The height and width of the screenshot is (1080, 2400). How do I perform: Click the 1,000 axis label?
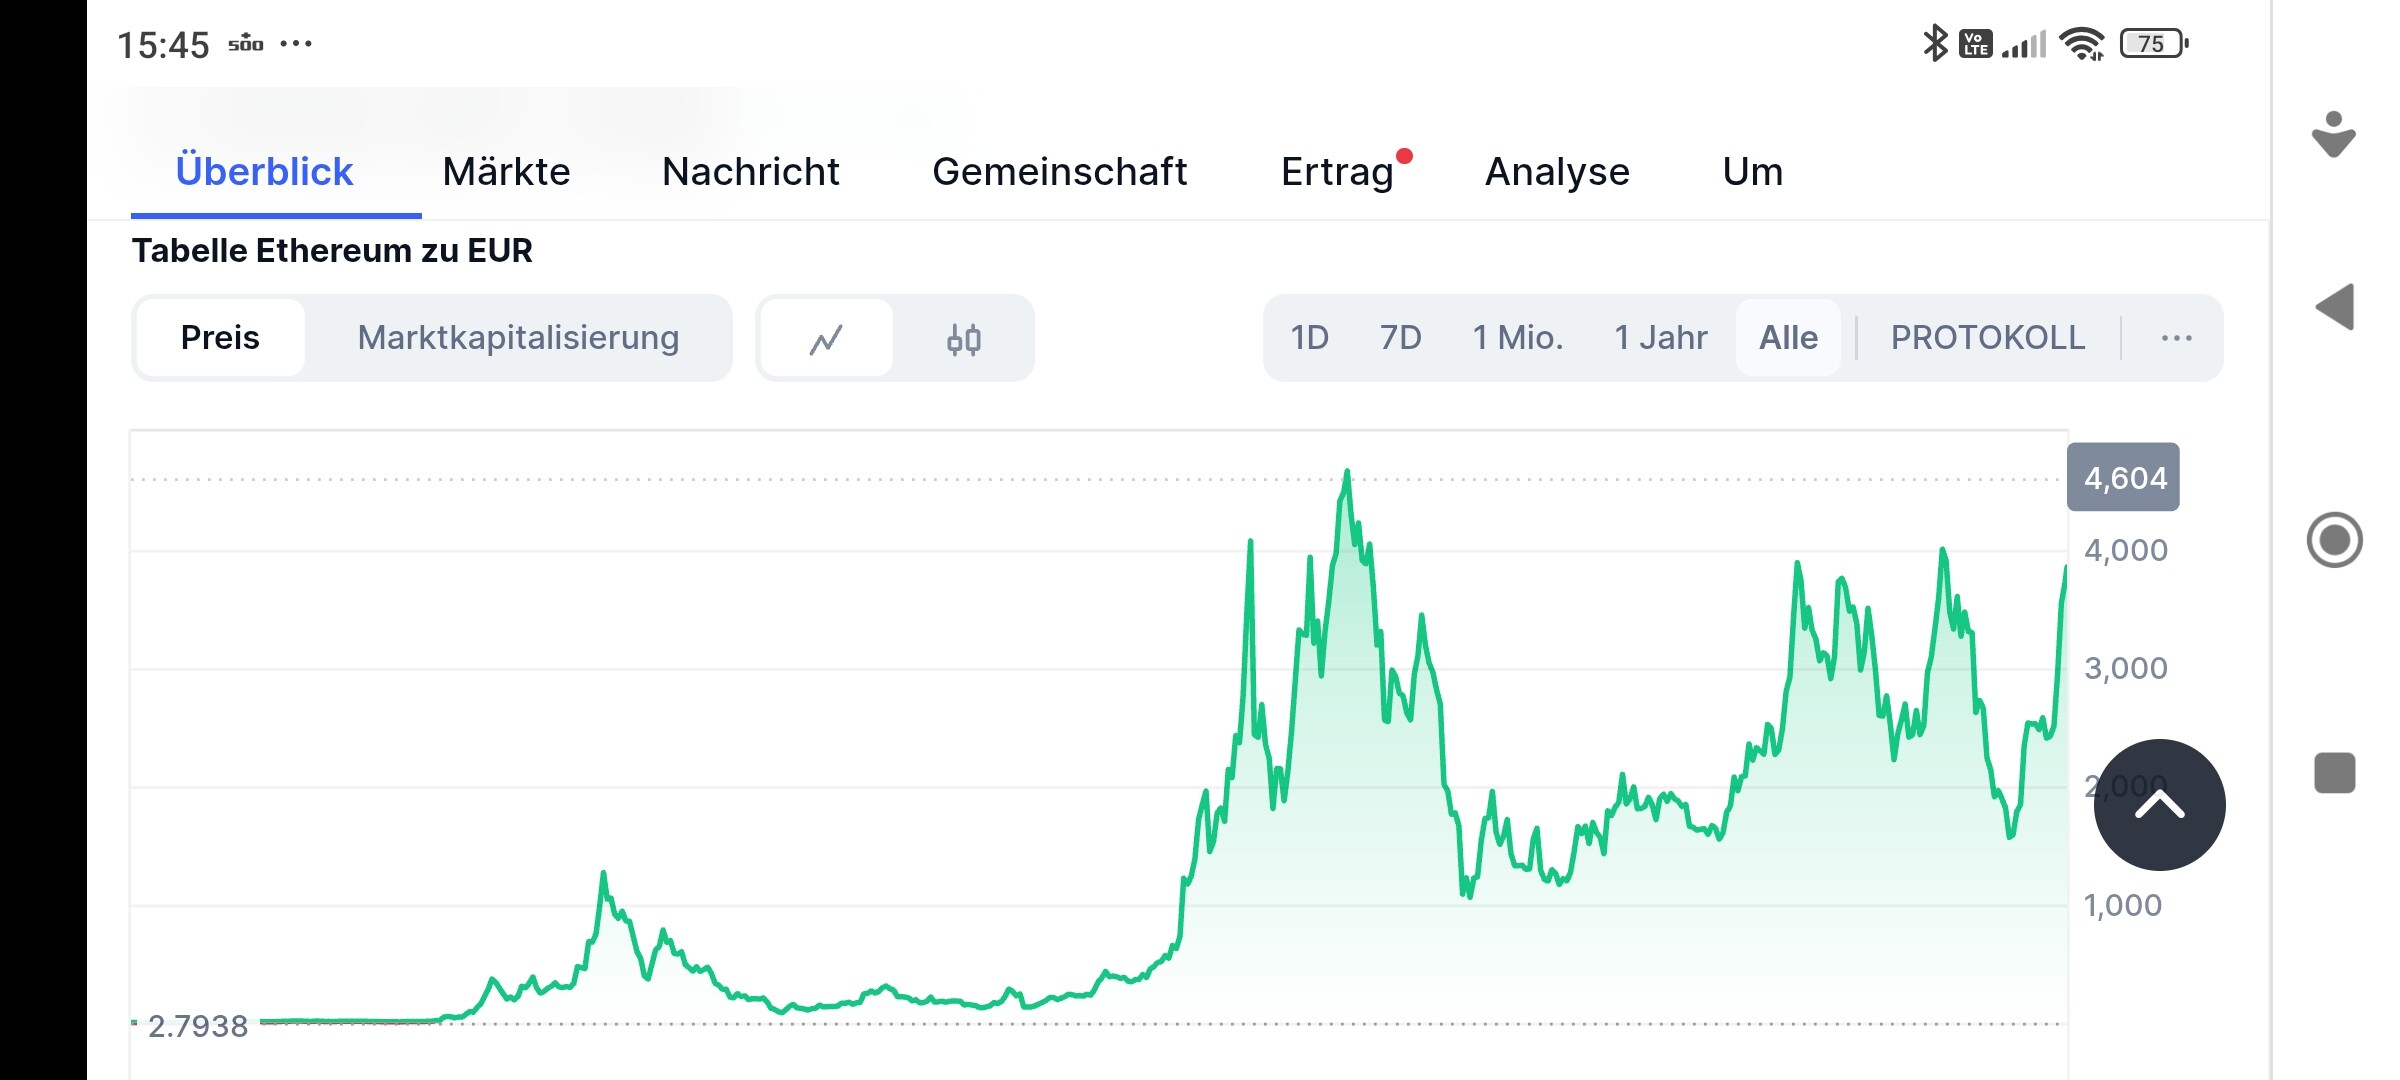pyautogui.click(x=2122, y=905)
